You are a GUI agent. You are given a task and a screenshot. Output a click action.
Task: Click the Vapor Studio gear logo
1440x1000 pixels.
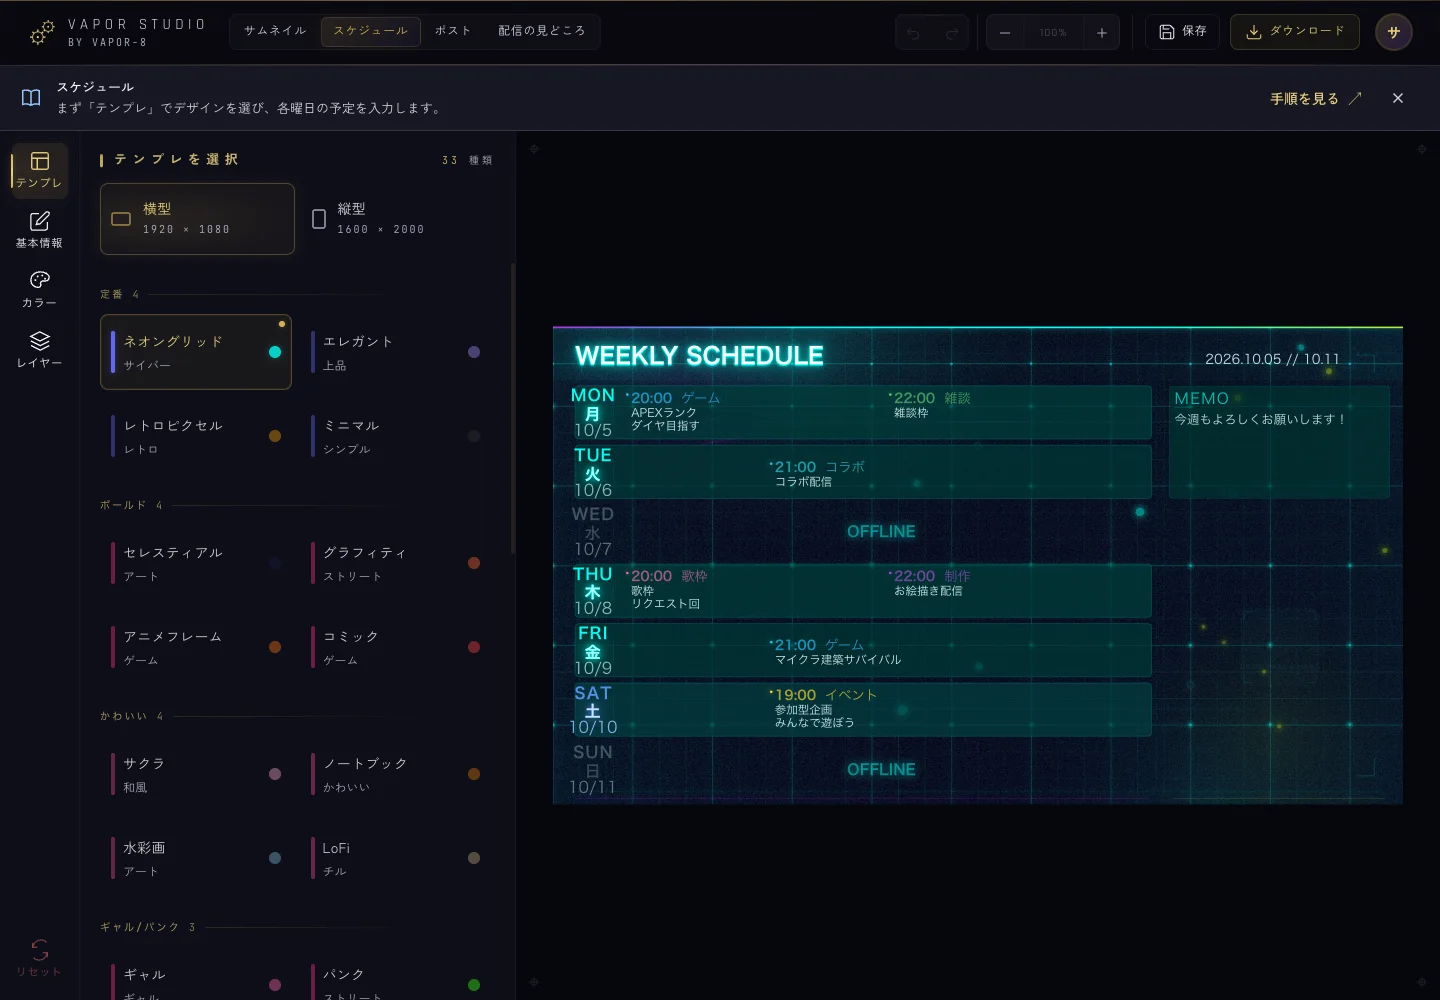42,33
